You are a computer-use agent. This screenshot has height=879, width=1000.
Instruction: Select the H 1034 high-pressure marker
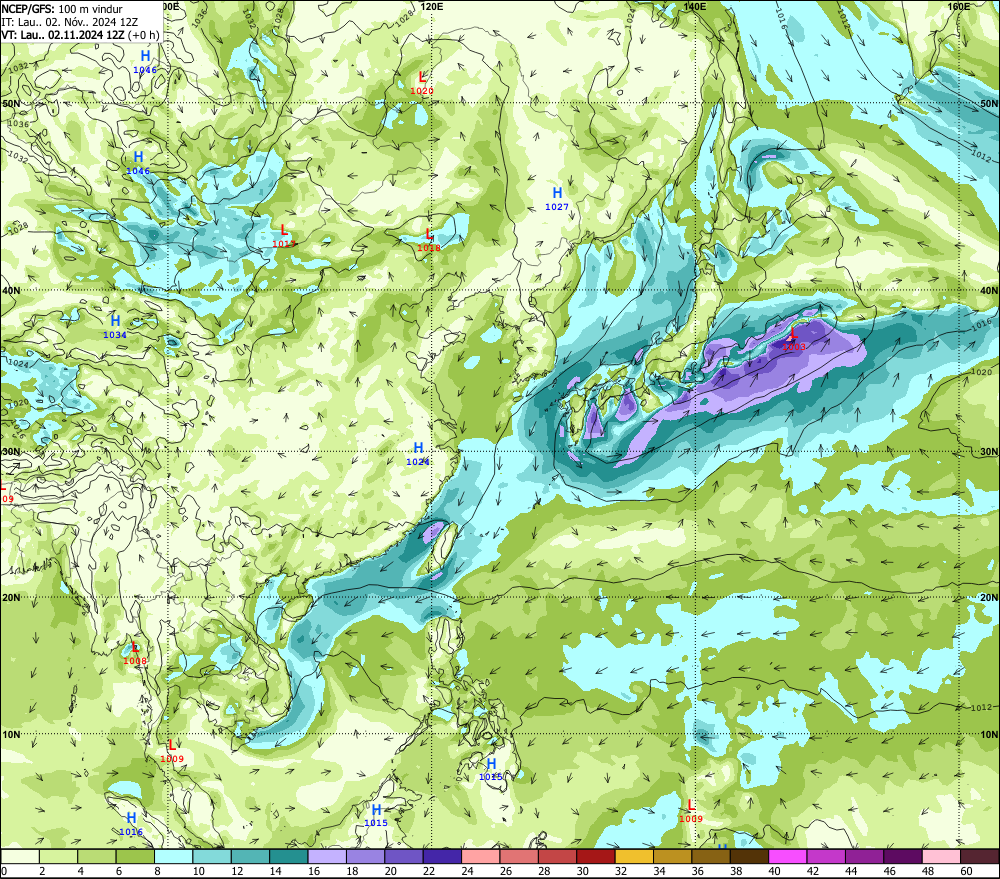(115, 327)
